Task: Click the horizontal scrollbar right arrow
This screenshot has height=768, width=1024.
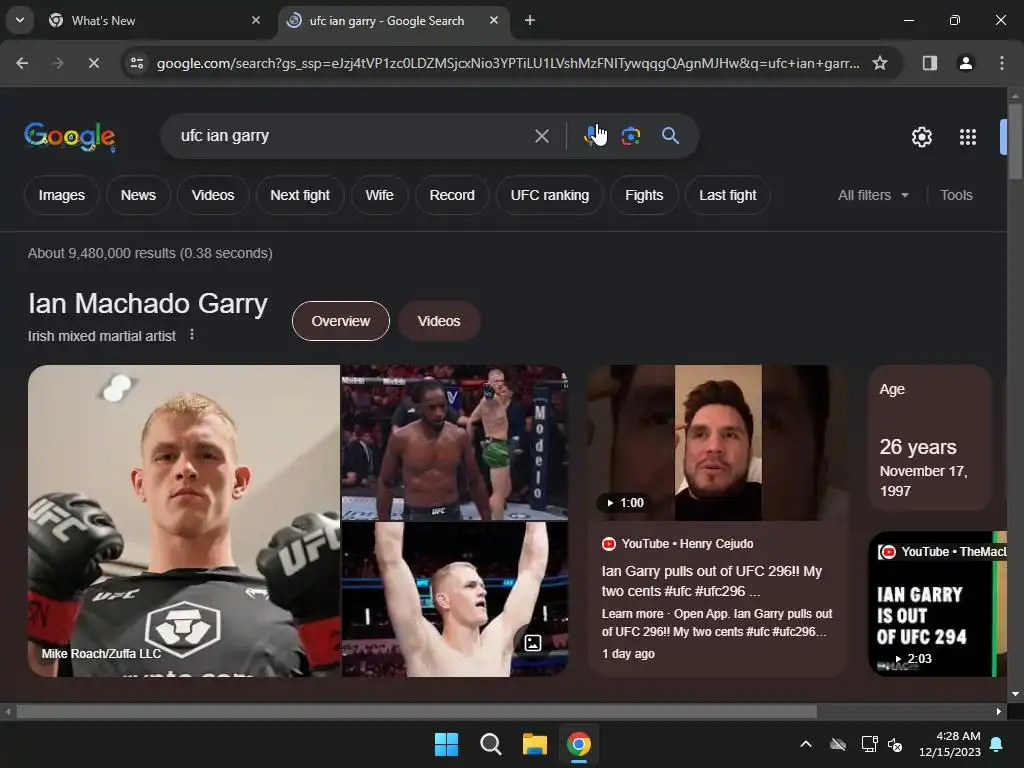Action: pyautogui.click(x=999, y=711)
